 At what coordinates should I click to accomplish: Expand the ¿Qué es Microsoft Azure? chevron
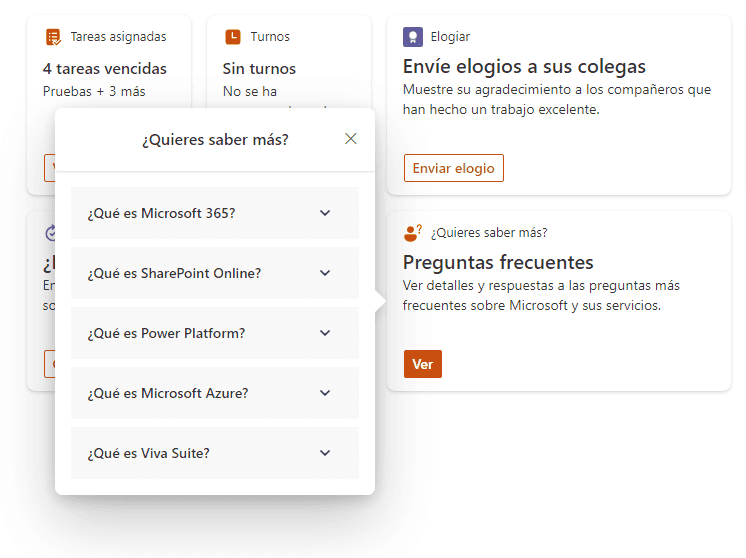click(325, 392)
